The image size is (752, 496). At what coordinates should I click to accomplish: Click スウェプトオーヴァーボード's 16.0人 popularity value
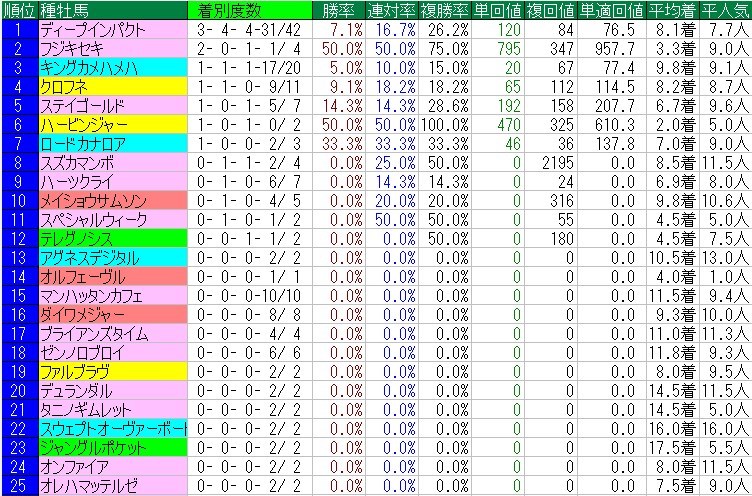[x=726, y=429]
